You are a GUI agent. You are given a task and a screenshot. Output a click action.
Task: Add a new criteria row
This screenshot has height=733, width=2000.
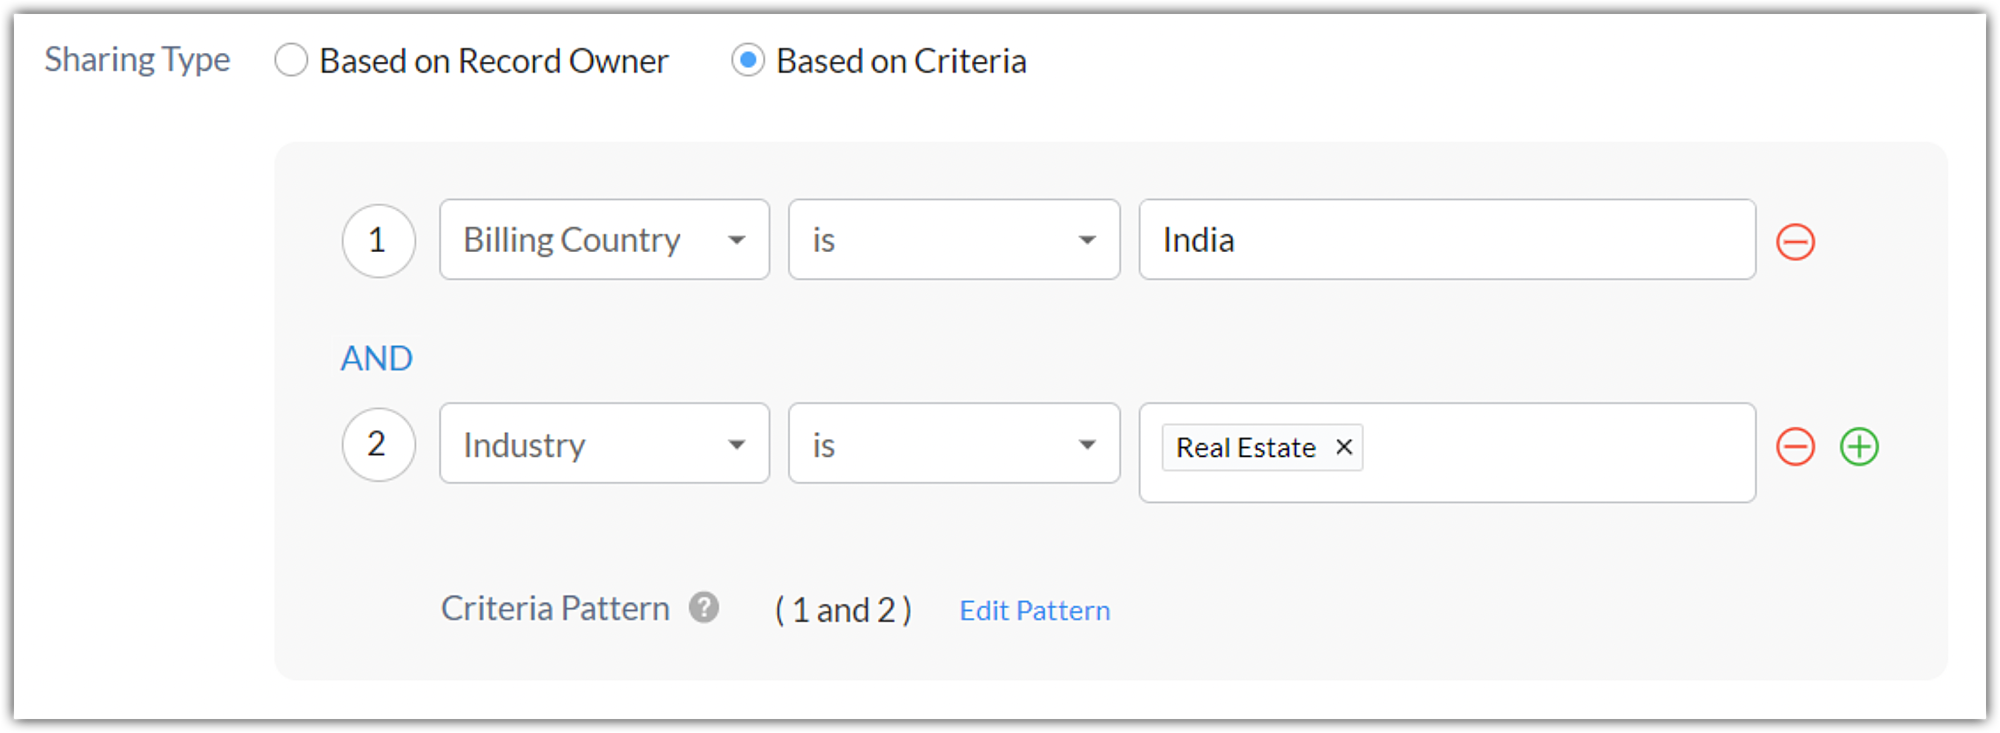pyautogui.click(x=1859, y=446)
